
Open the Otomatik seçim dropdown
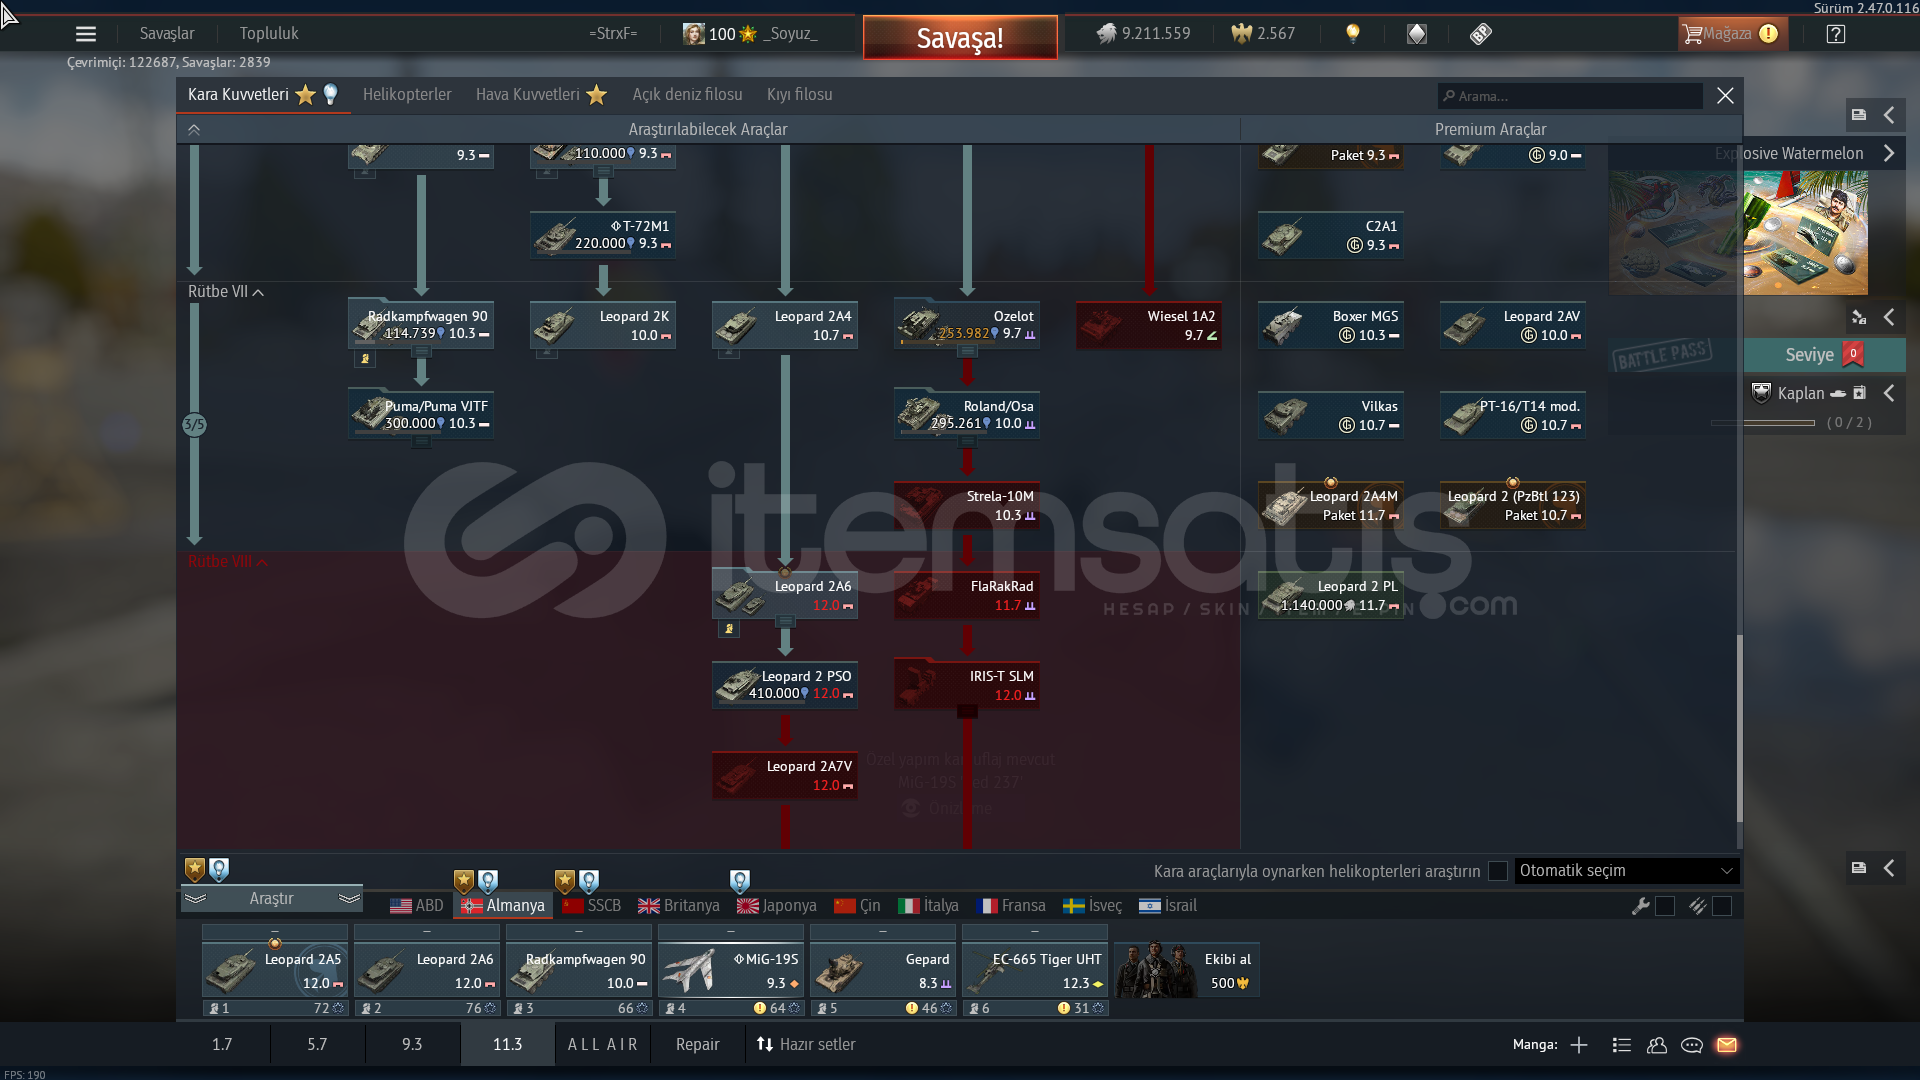coord(1627,871)
